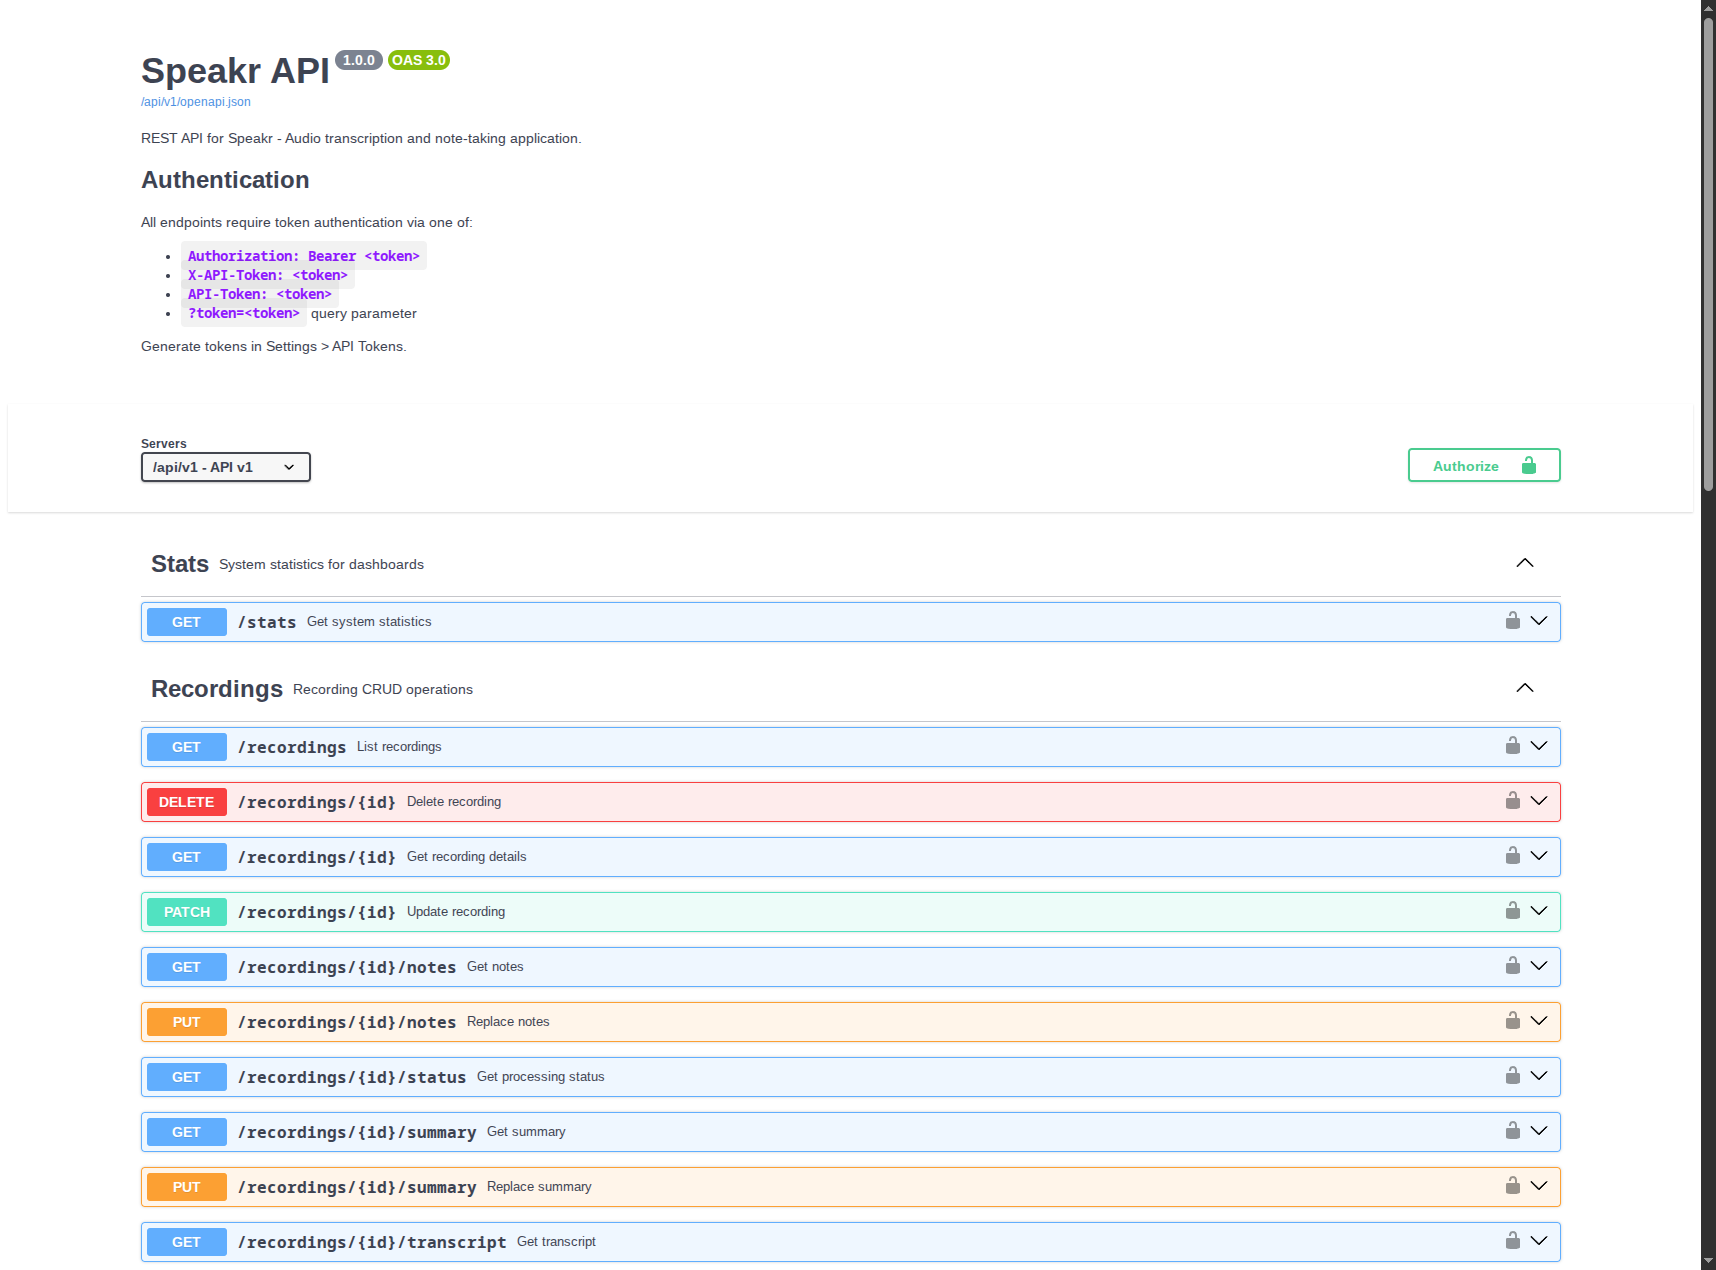
Task: Click the lock icon on PUT replace summary row
Action: (x=1512, y=1186)
